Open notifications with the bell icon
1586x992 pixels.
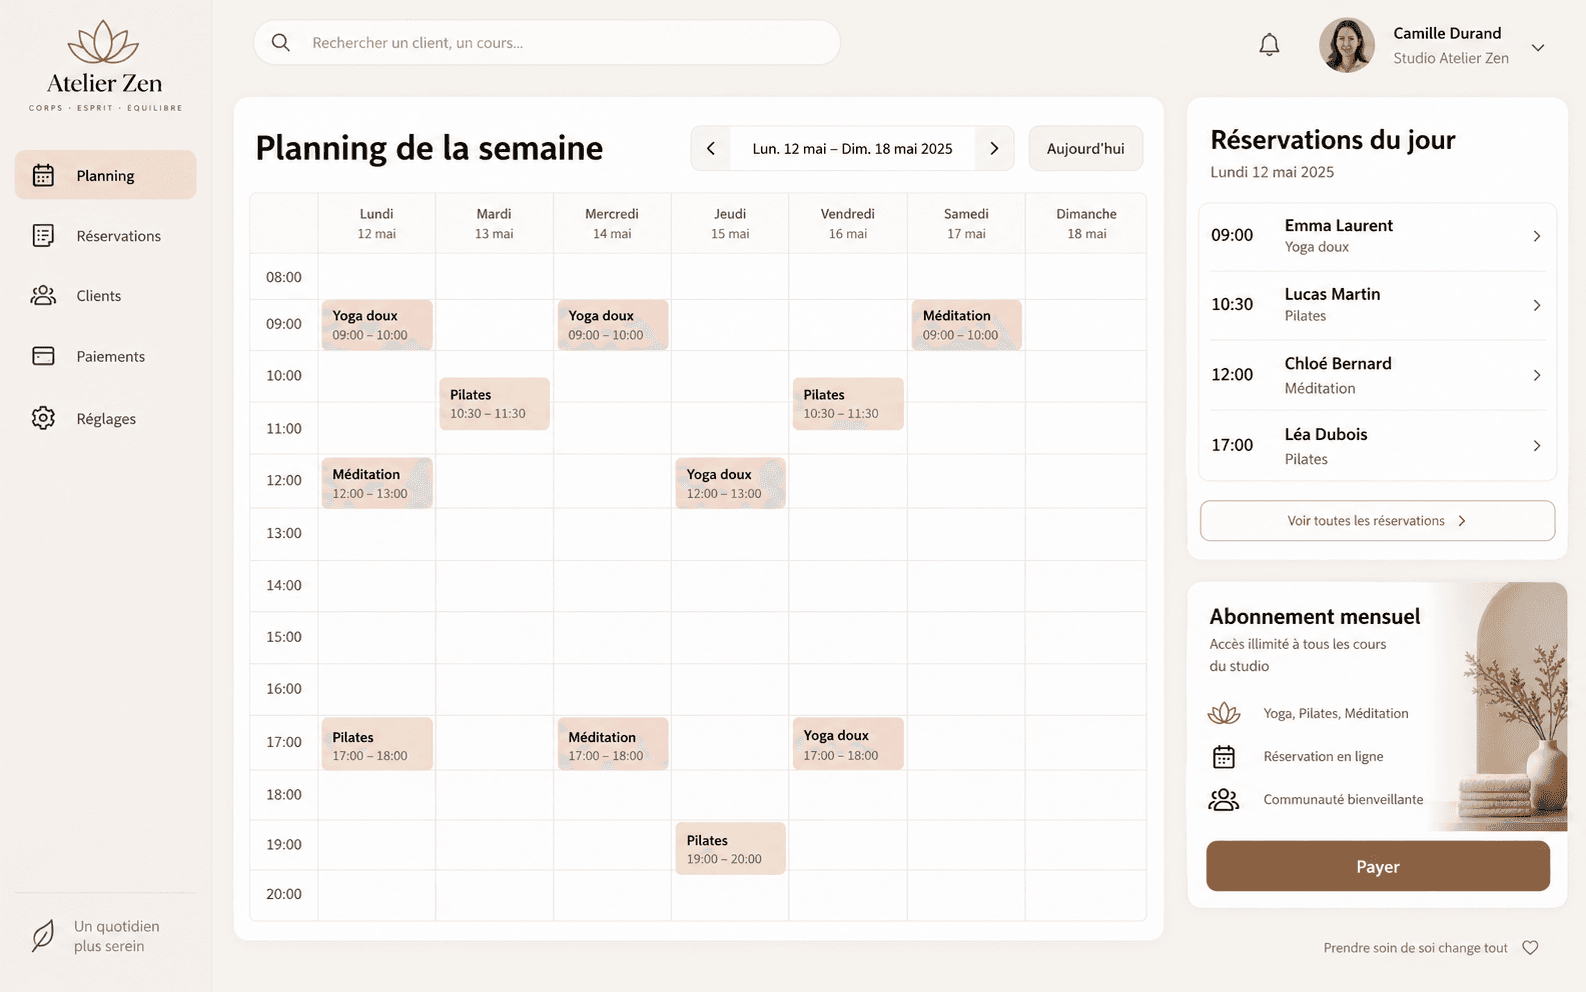(x=1269, y=44)
